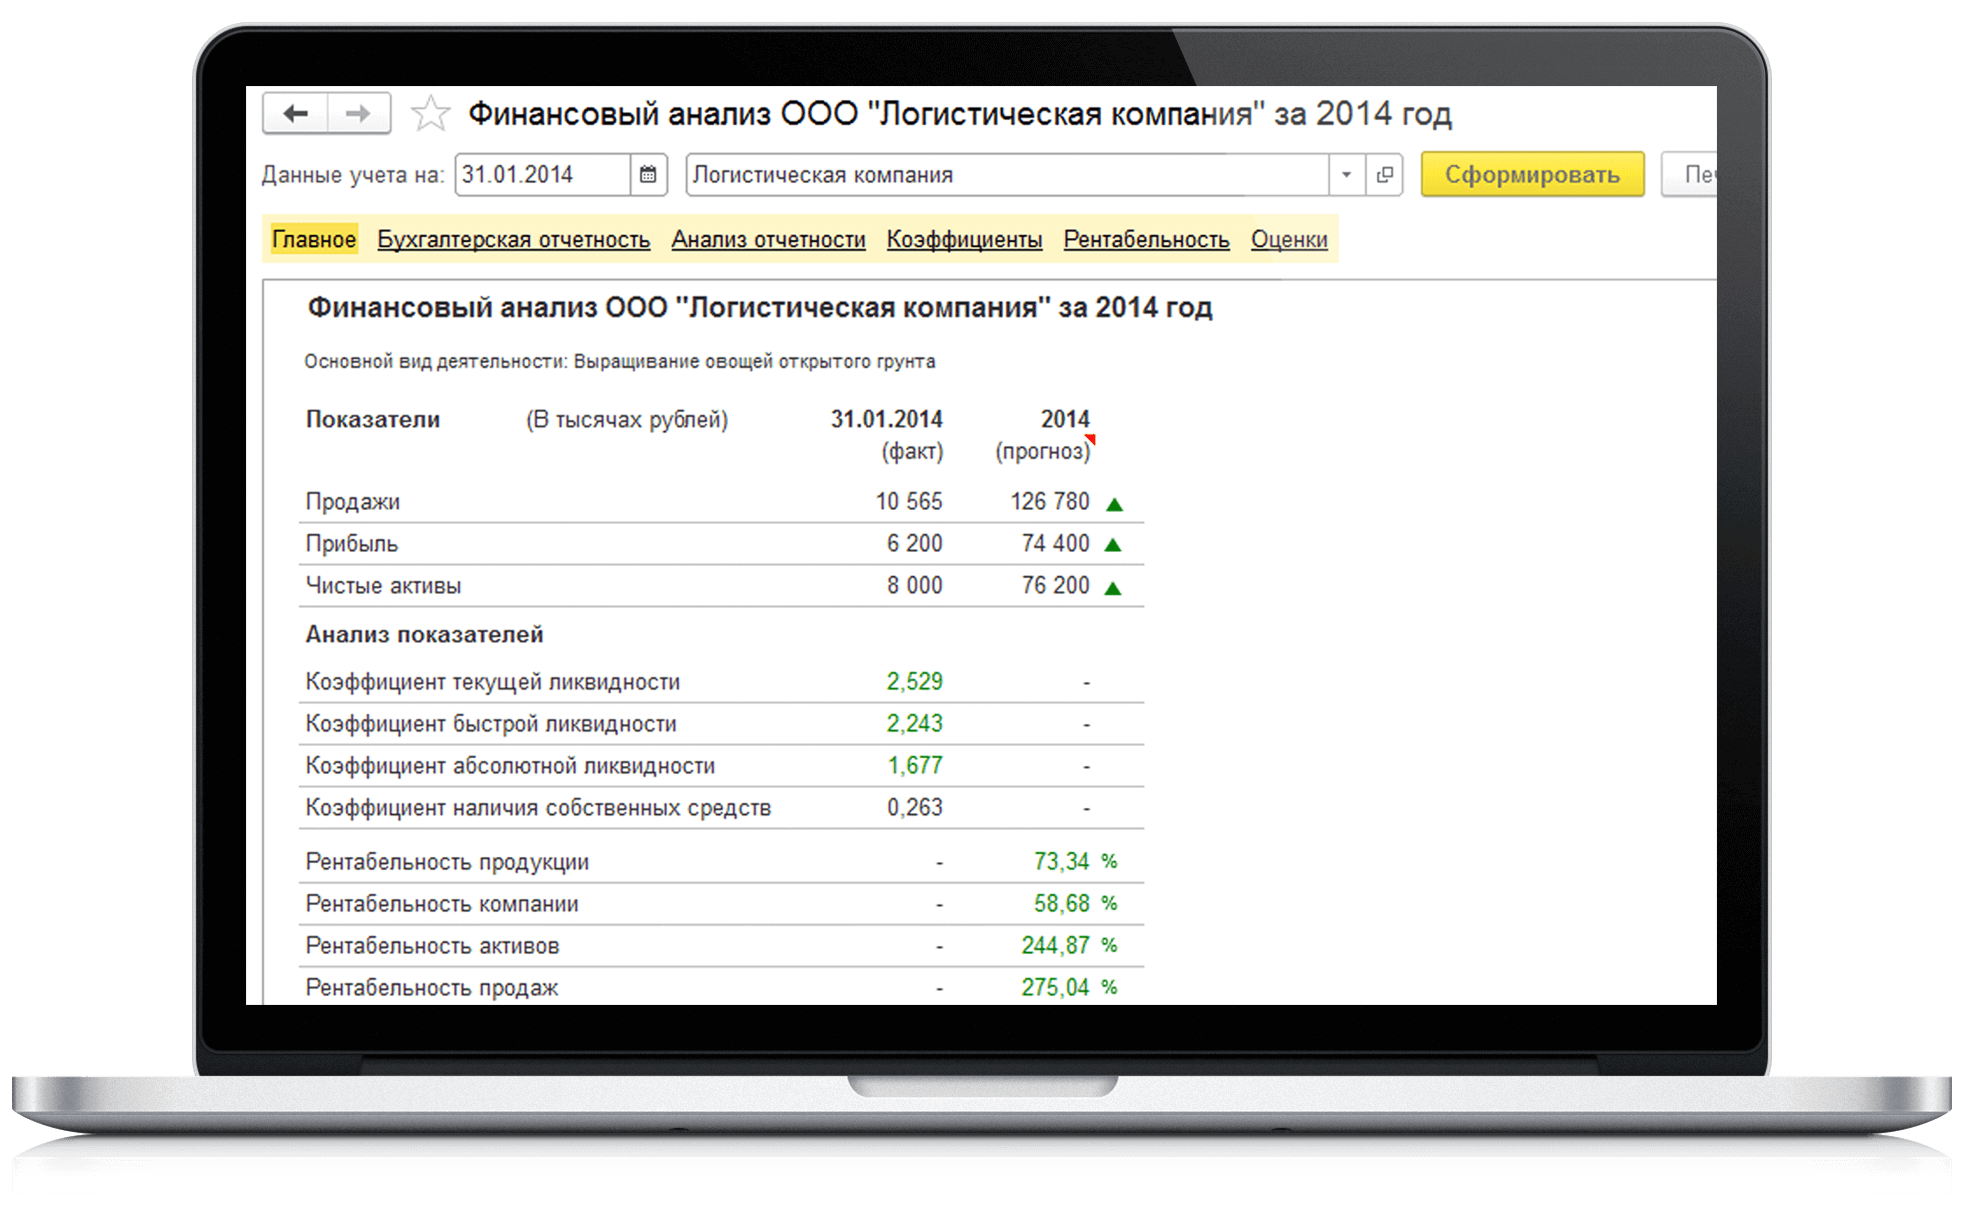The height and width of the screenshot is (1210, 1962).
Task: Click Прибыль fact value 6 200
Action: (x=915, y=544)
